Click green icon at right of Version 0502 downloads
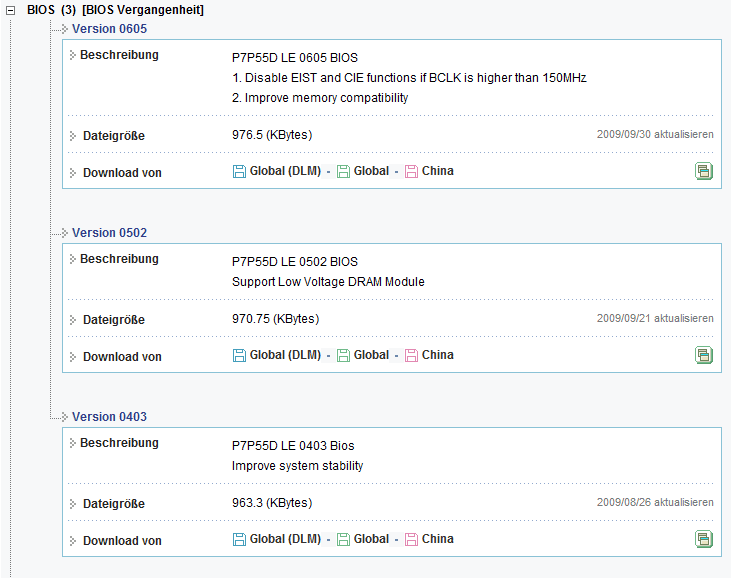The height and width of the screenshot is (578, 731). (x=704, y=355)
